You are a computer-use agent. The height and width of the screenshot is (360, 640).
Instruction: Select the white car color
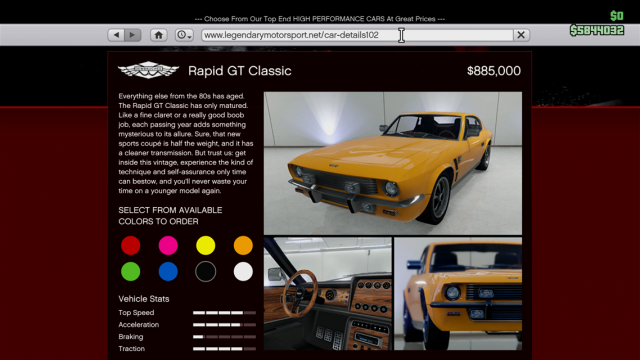click(243, 271)
